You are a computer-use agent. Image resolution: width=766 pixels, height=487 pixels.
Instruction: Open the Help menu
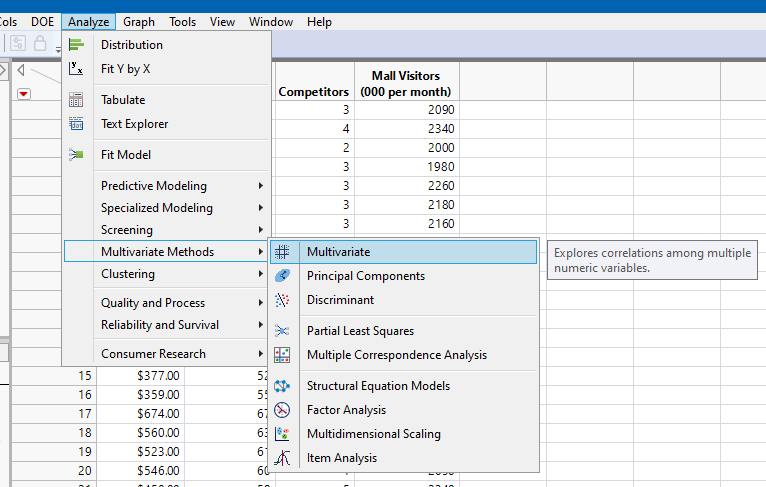coord(319,22)
